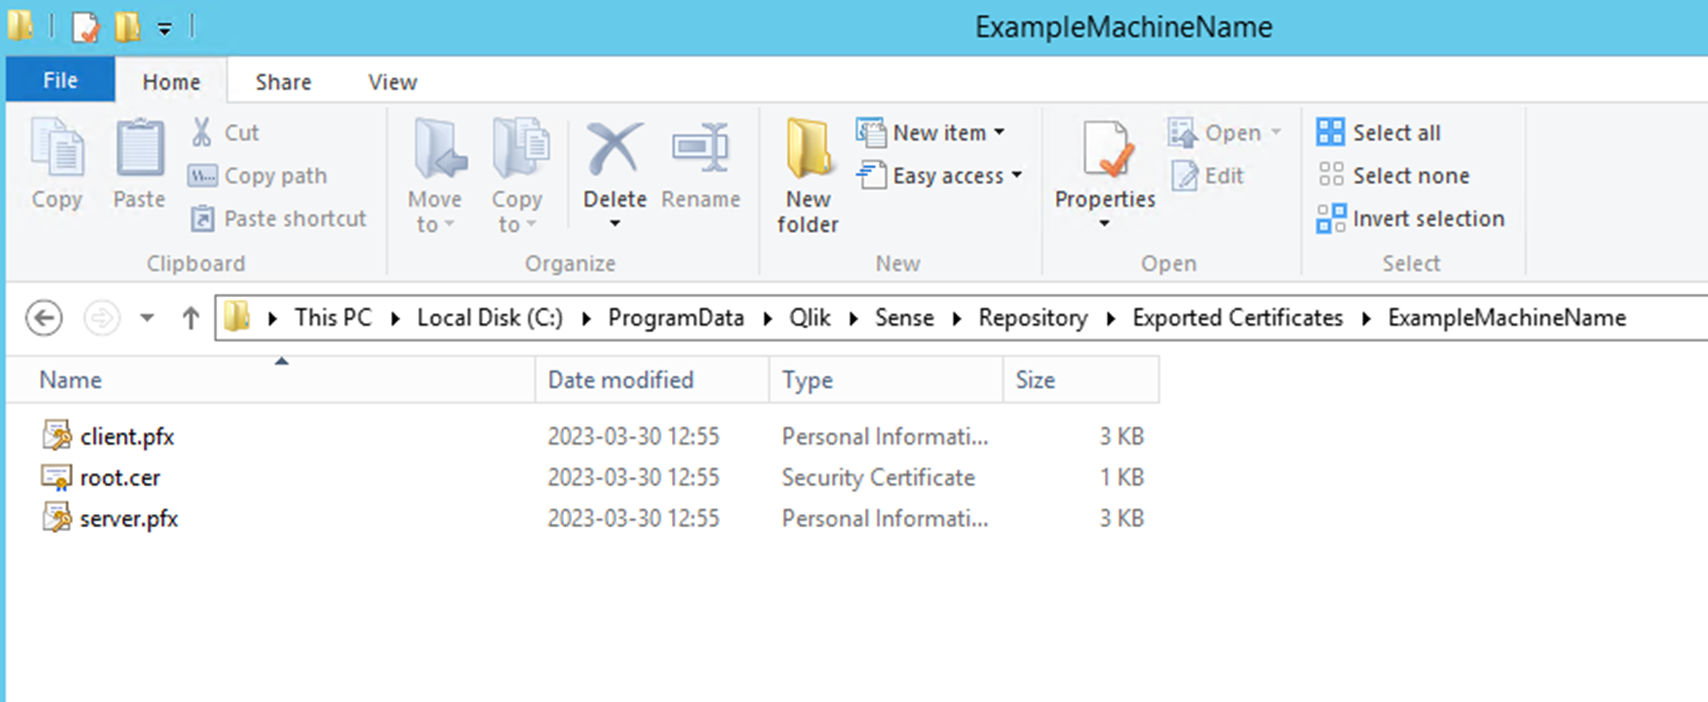Switch to the Home ribbon tab
This screenshot has width=1708, height=702.
pos(171,82)
